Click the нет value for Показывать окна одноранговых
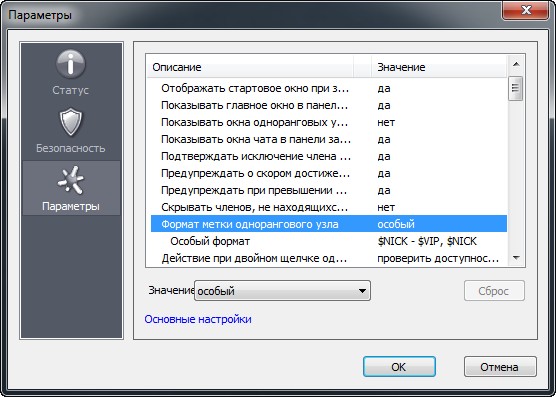This screenshot has height=397, width=556. pos(386,122)
